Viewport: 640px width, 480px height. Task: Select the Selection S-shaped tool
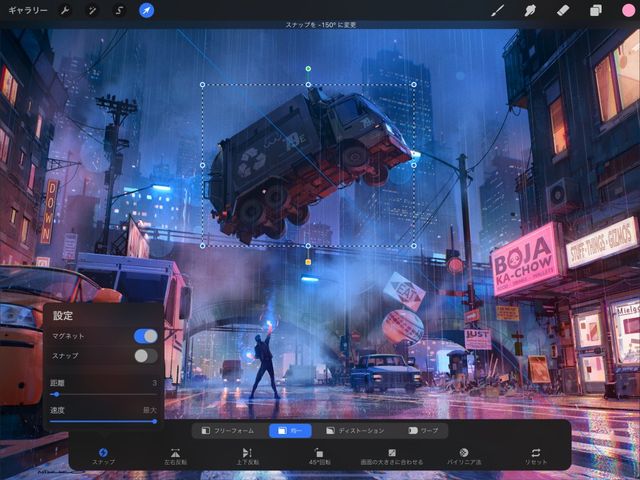click(x=119, y=11)
